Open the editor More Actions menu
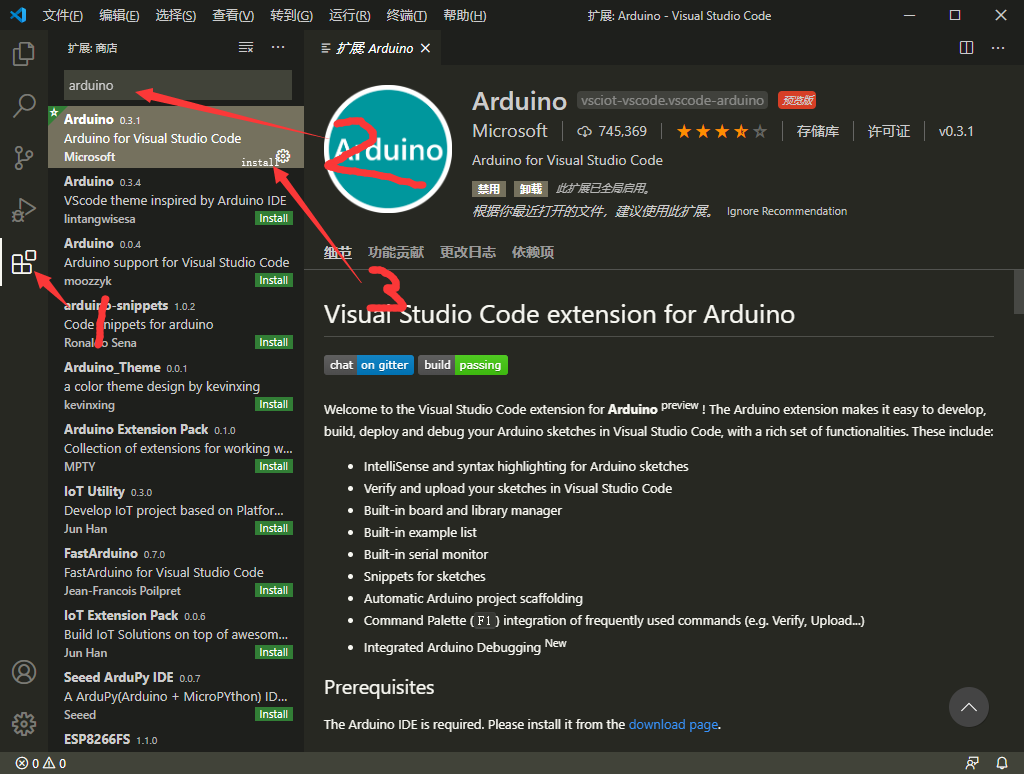This screenshot has height=774, width=1024. pos(997,46)
